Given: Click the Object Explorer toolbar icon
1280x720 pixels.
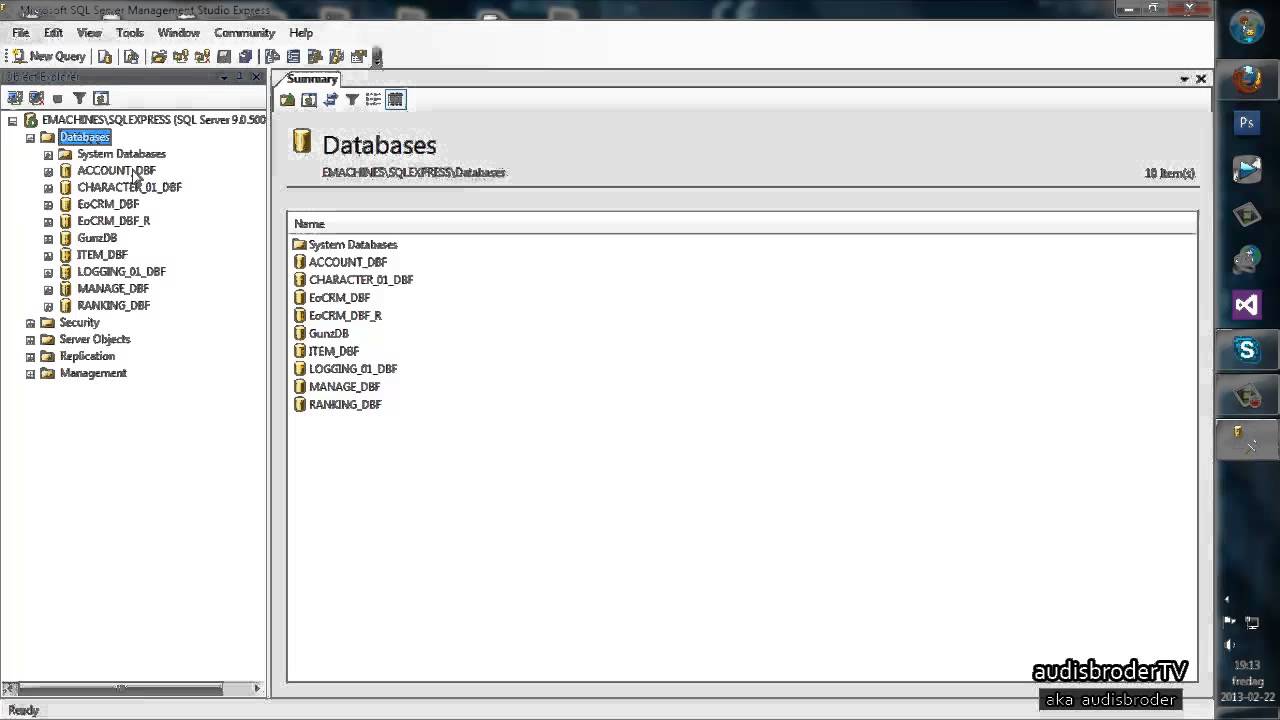Looking at the screenshot, I should click(x=315, y=57).
